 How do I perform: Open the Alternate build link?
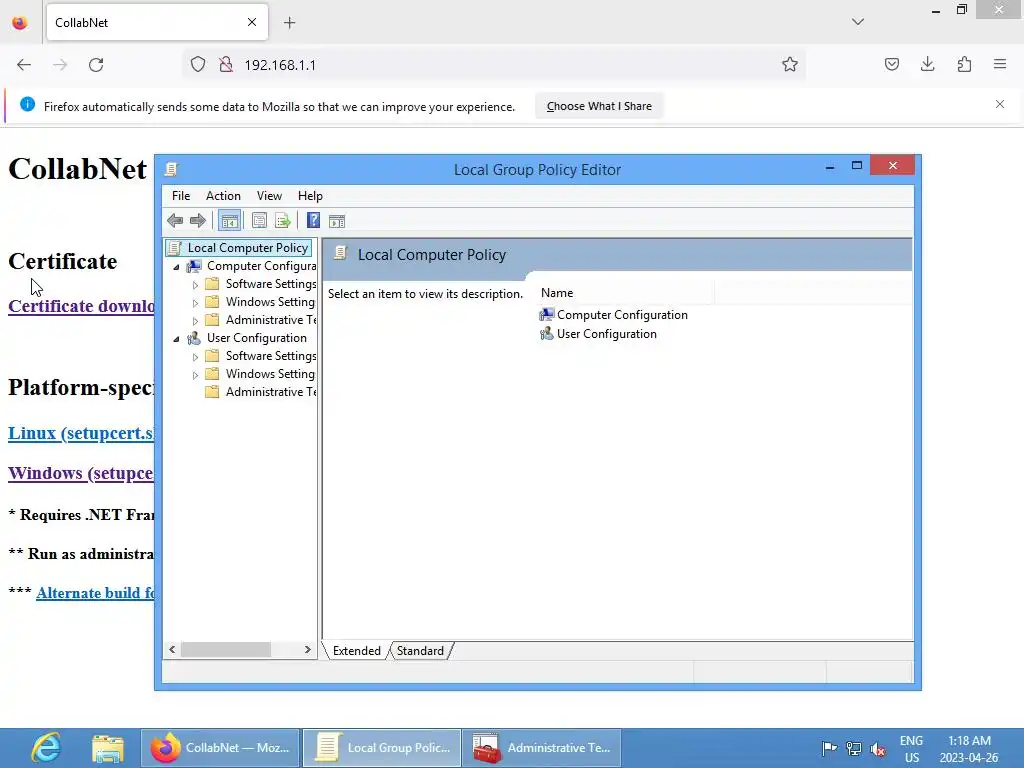pos(95,593)
